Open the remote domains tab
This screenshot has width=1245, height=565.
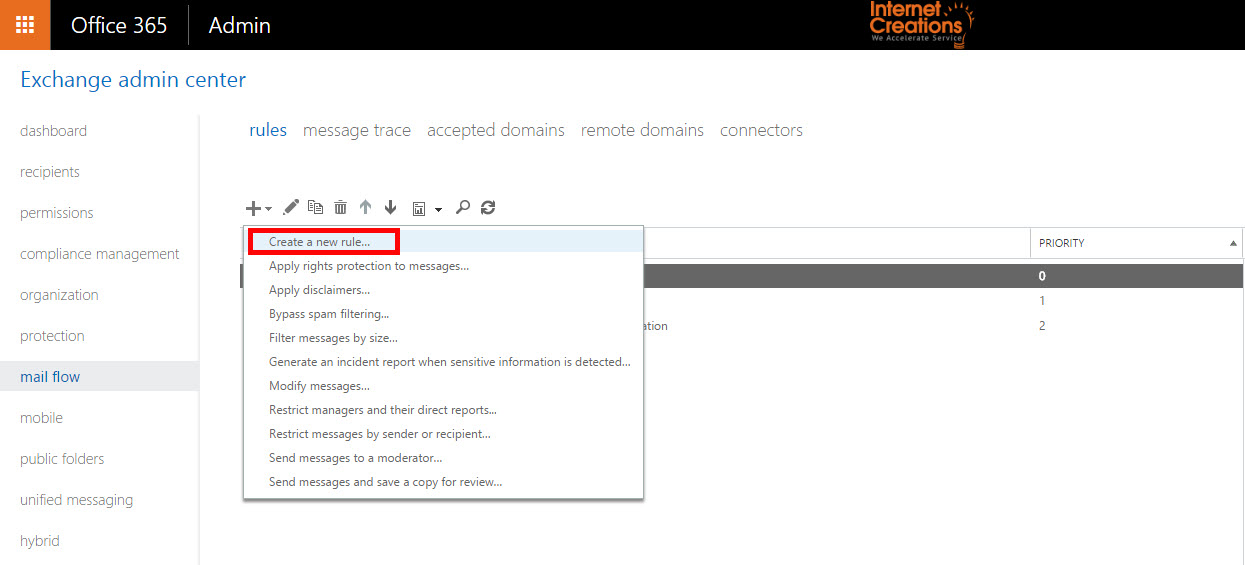642,130
